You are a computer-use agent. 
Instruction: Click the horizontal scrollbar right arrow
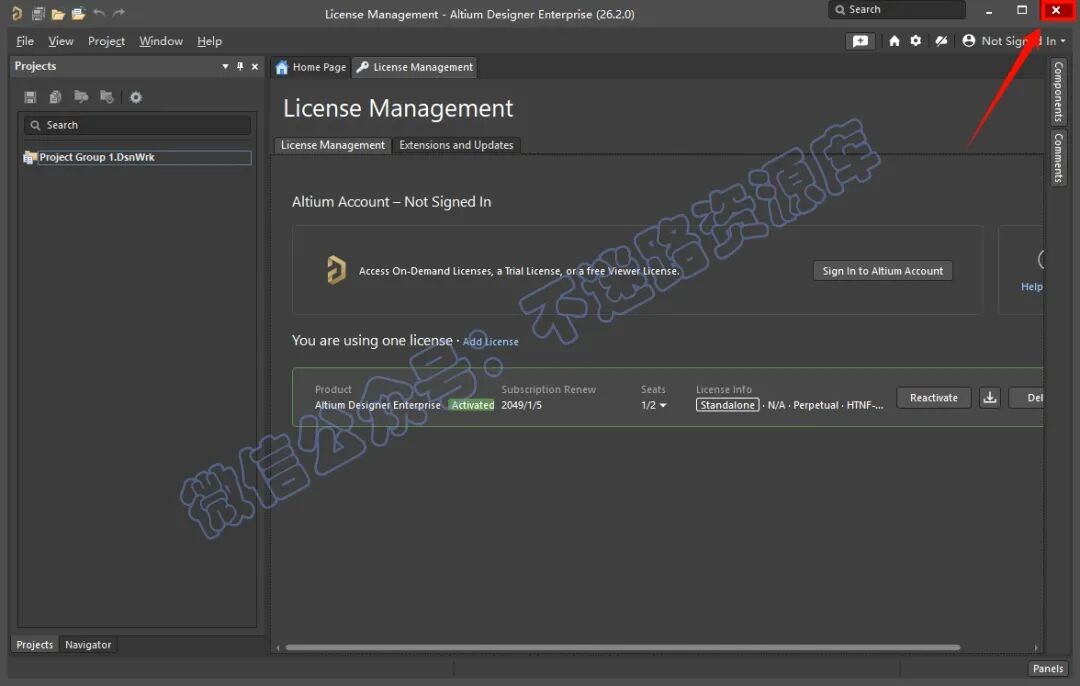tap(1035, 647)
